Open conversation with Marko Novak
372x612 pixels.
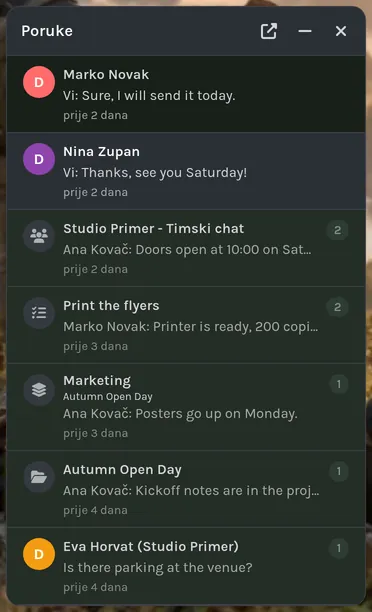[x=186, y=94]
